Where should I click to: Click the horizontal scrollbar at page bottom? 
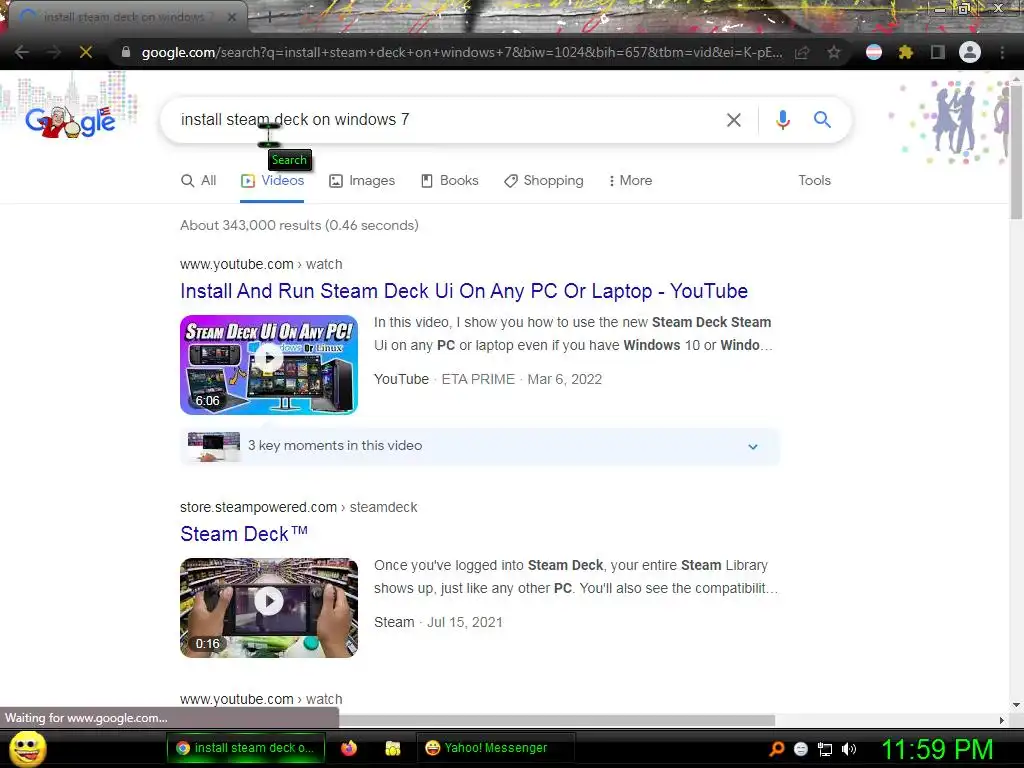[557, 720]
